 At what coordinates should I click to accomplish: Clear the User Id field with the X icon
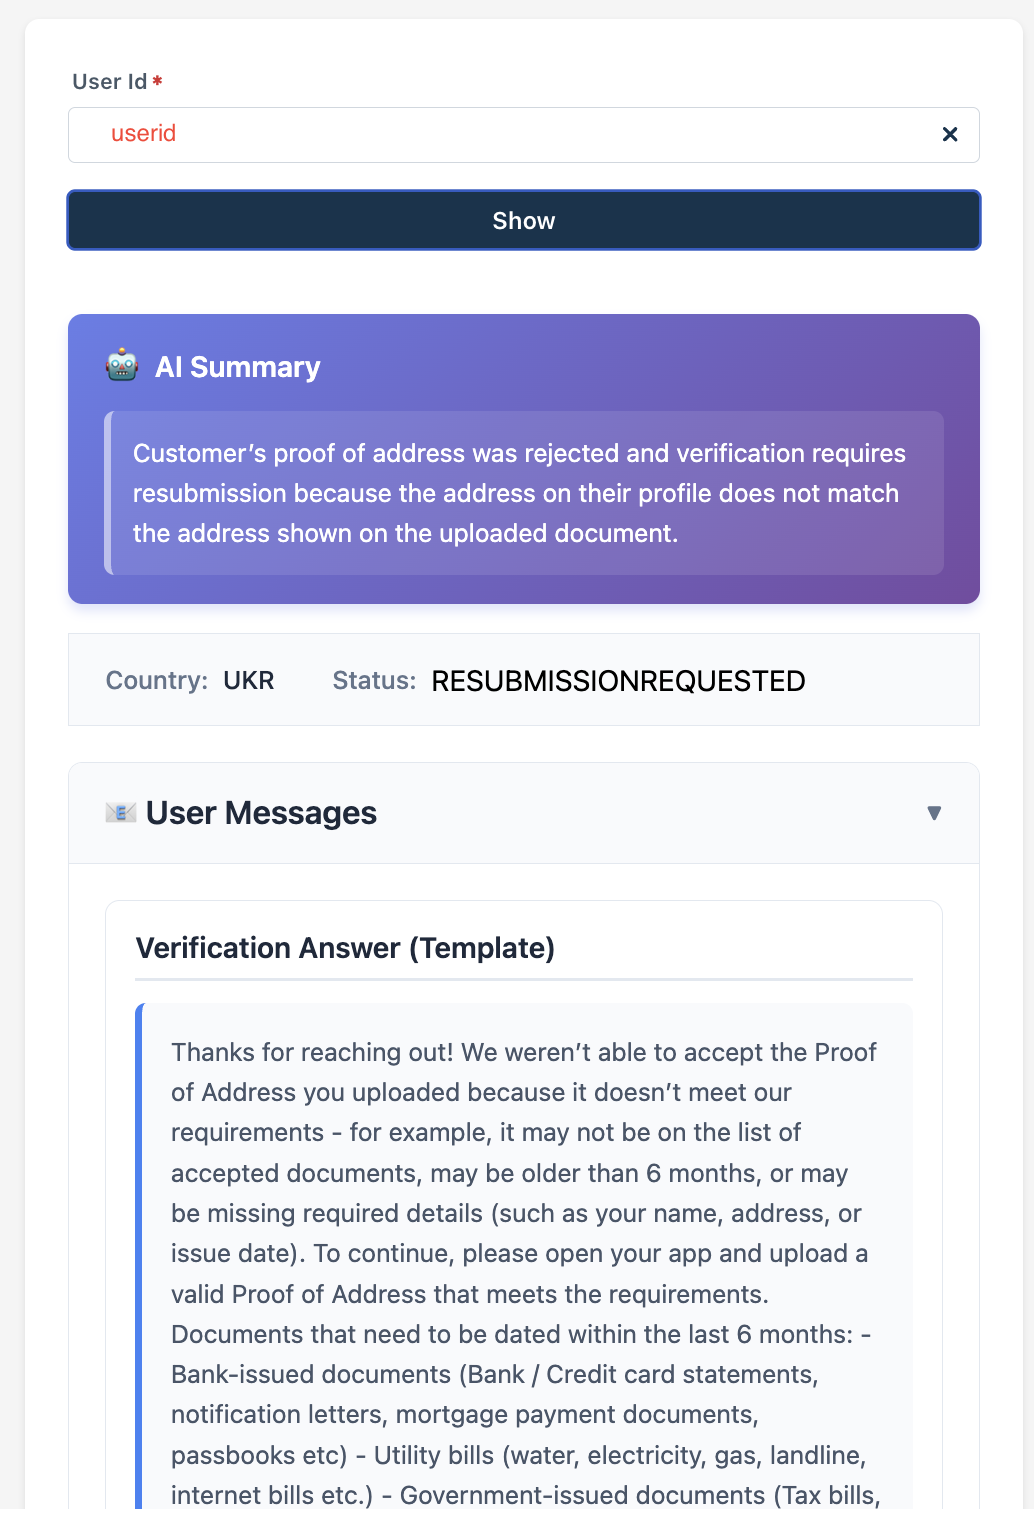950,134
